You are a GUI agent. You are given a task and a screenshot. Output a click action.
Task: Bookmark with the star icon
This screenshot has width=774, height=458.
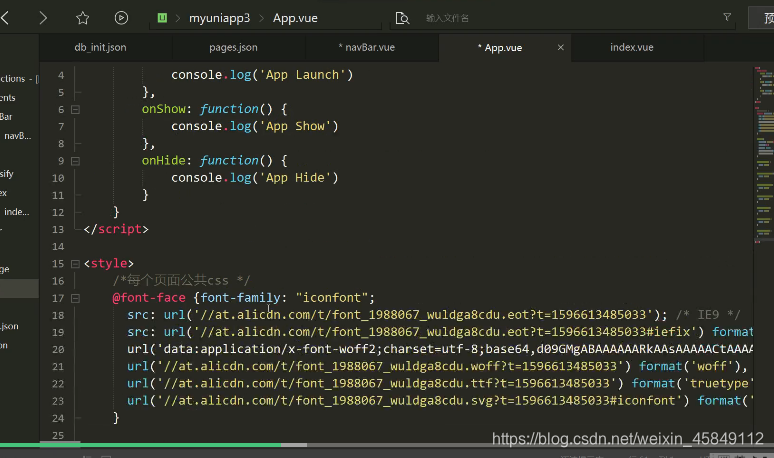pos(82,18)
